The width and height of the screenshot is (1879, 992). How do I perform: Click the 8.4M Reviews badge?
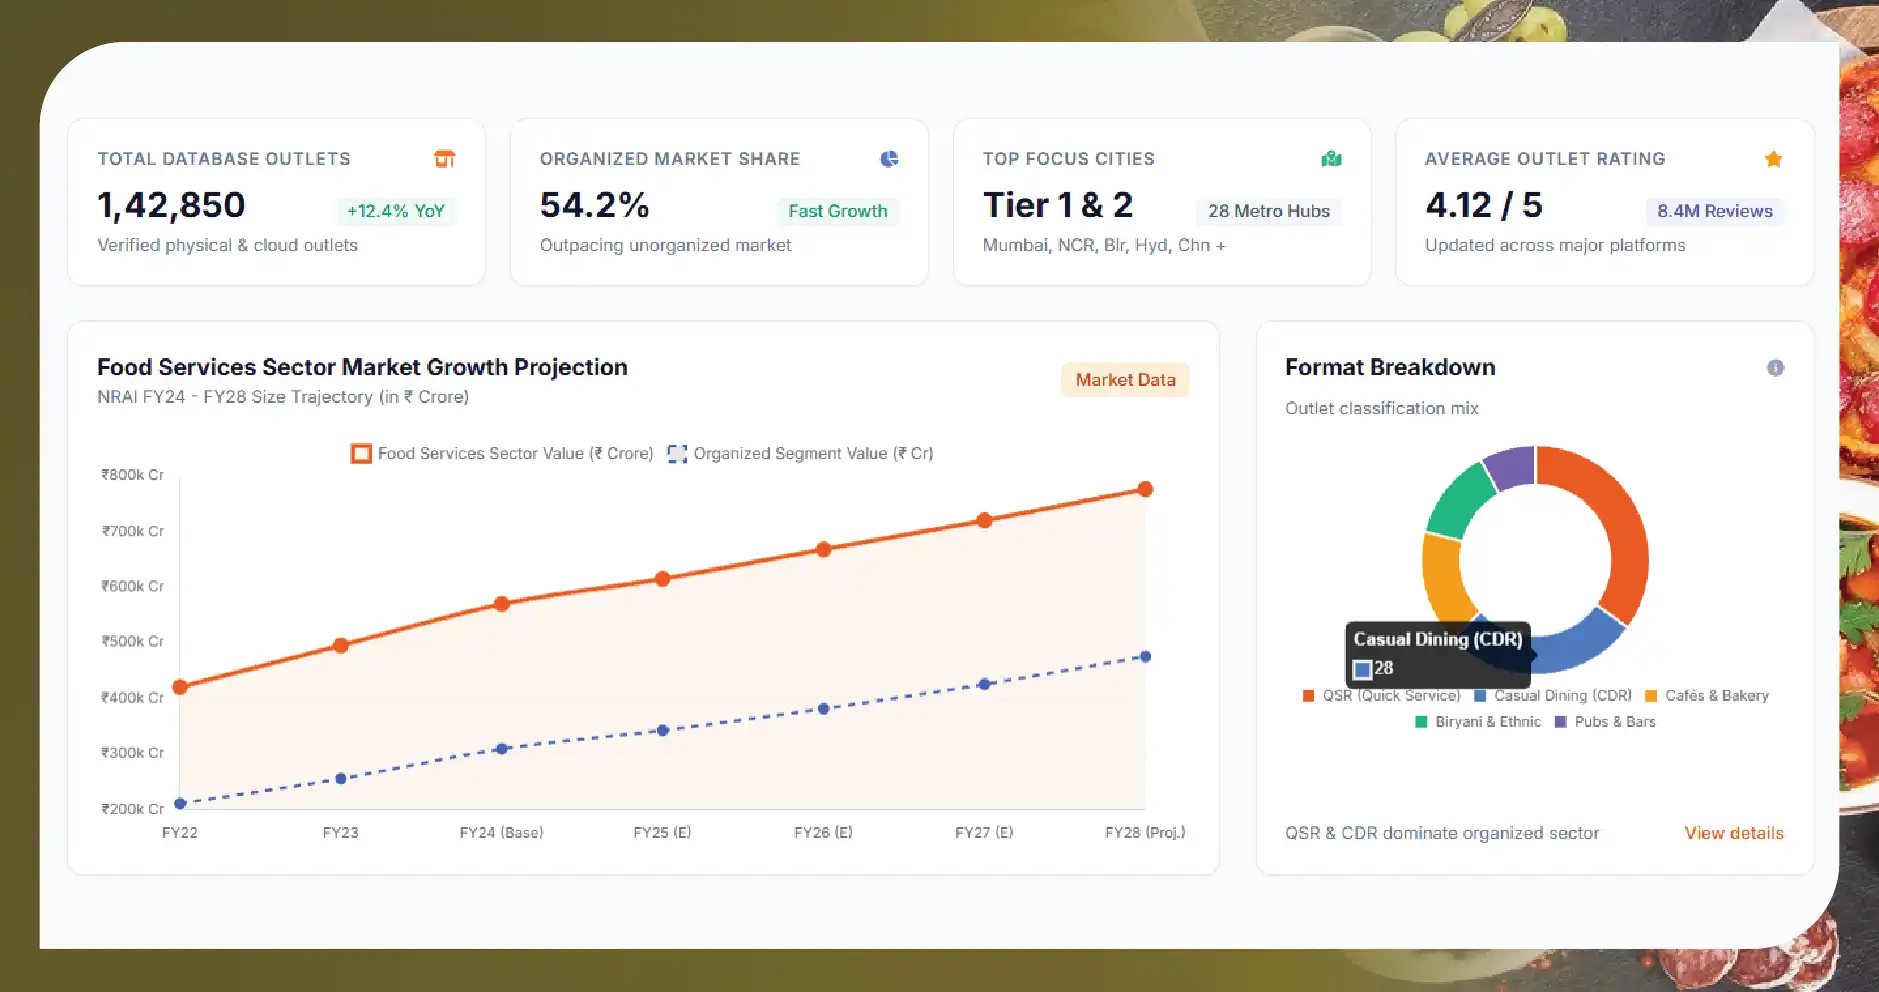click(1714, 211)
